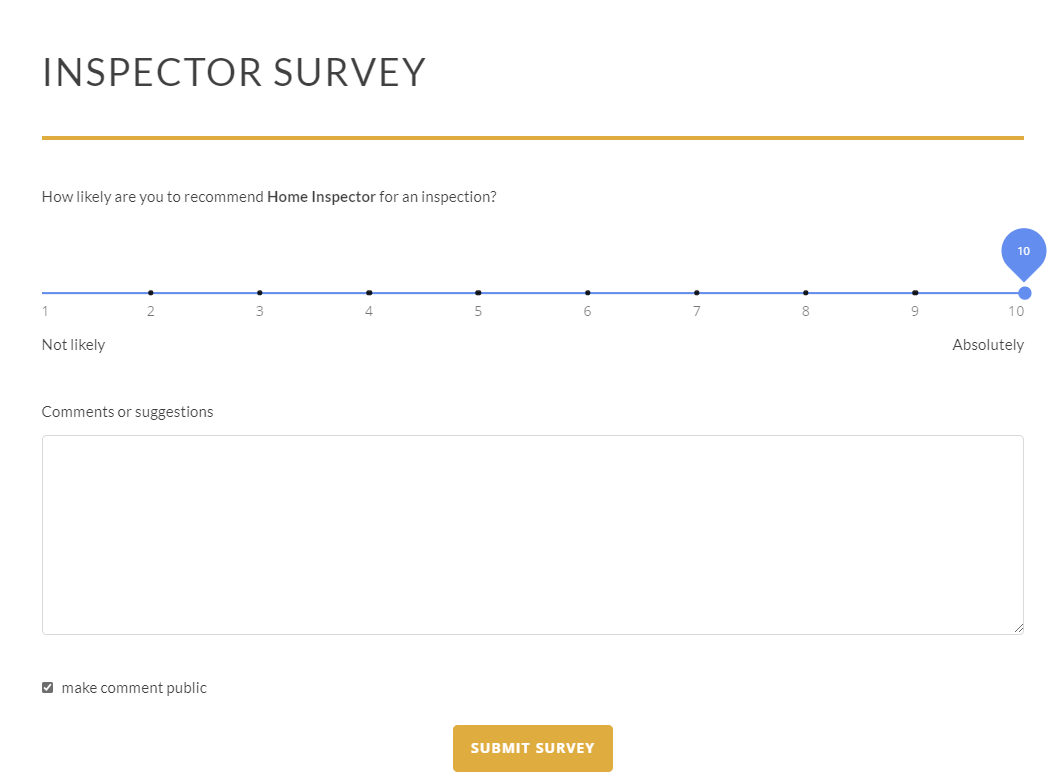
Task: Click the 'make comment public' label
Action: click(x=134, y=688)
